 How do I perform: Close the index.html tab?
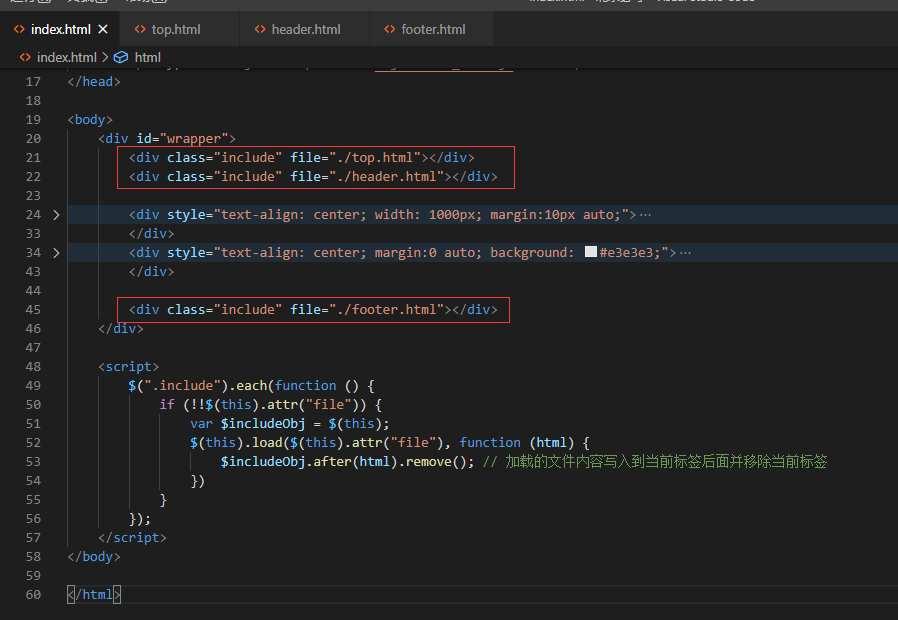click(x=103, y=29)
